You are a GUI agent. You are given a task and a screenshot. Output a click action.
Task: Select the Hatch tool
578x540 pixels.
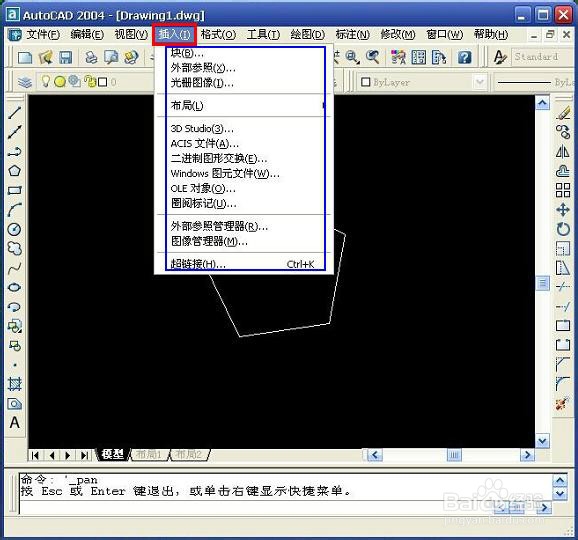(14, 384)
